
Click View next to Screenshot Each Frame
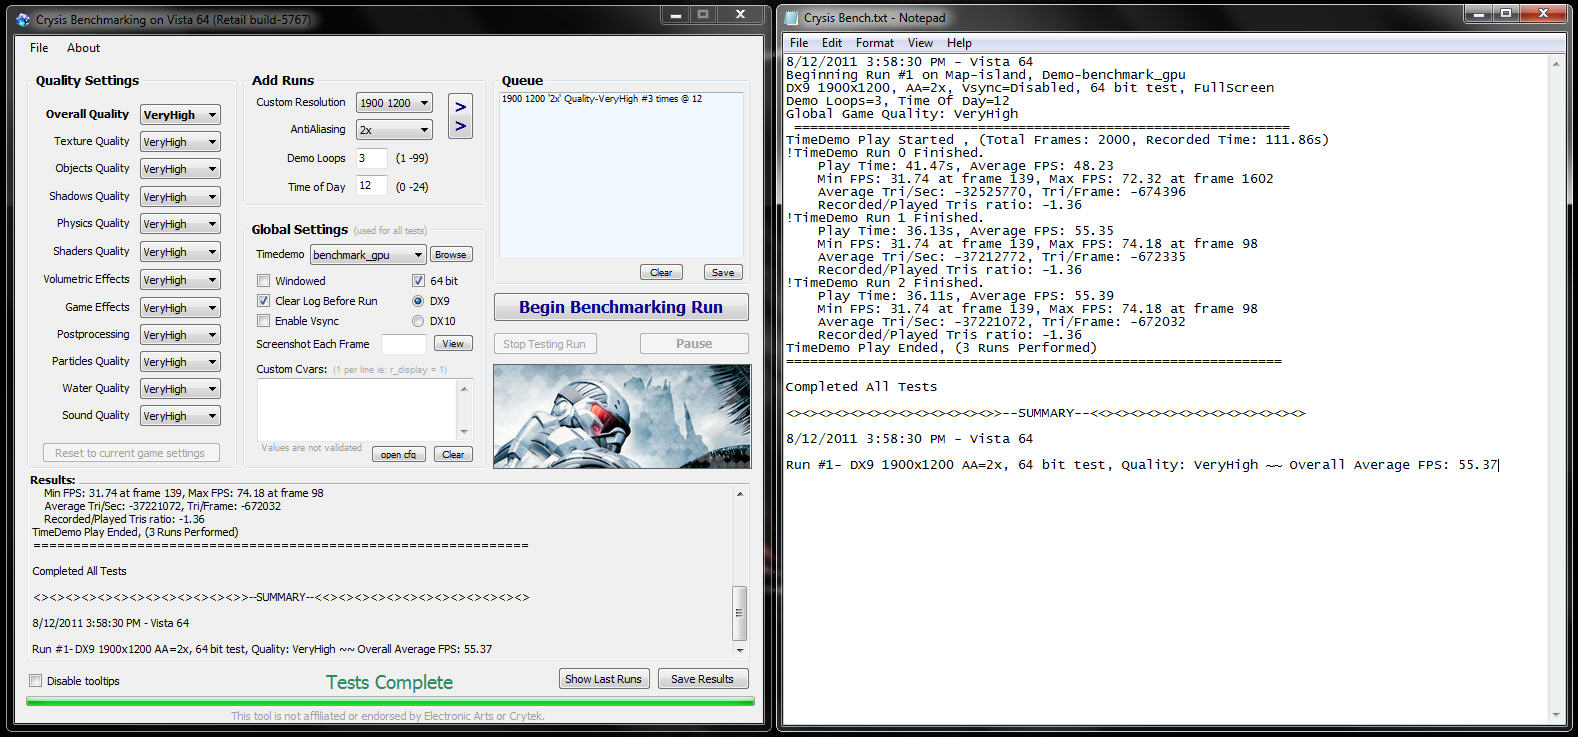click(x=453, y=344)
